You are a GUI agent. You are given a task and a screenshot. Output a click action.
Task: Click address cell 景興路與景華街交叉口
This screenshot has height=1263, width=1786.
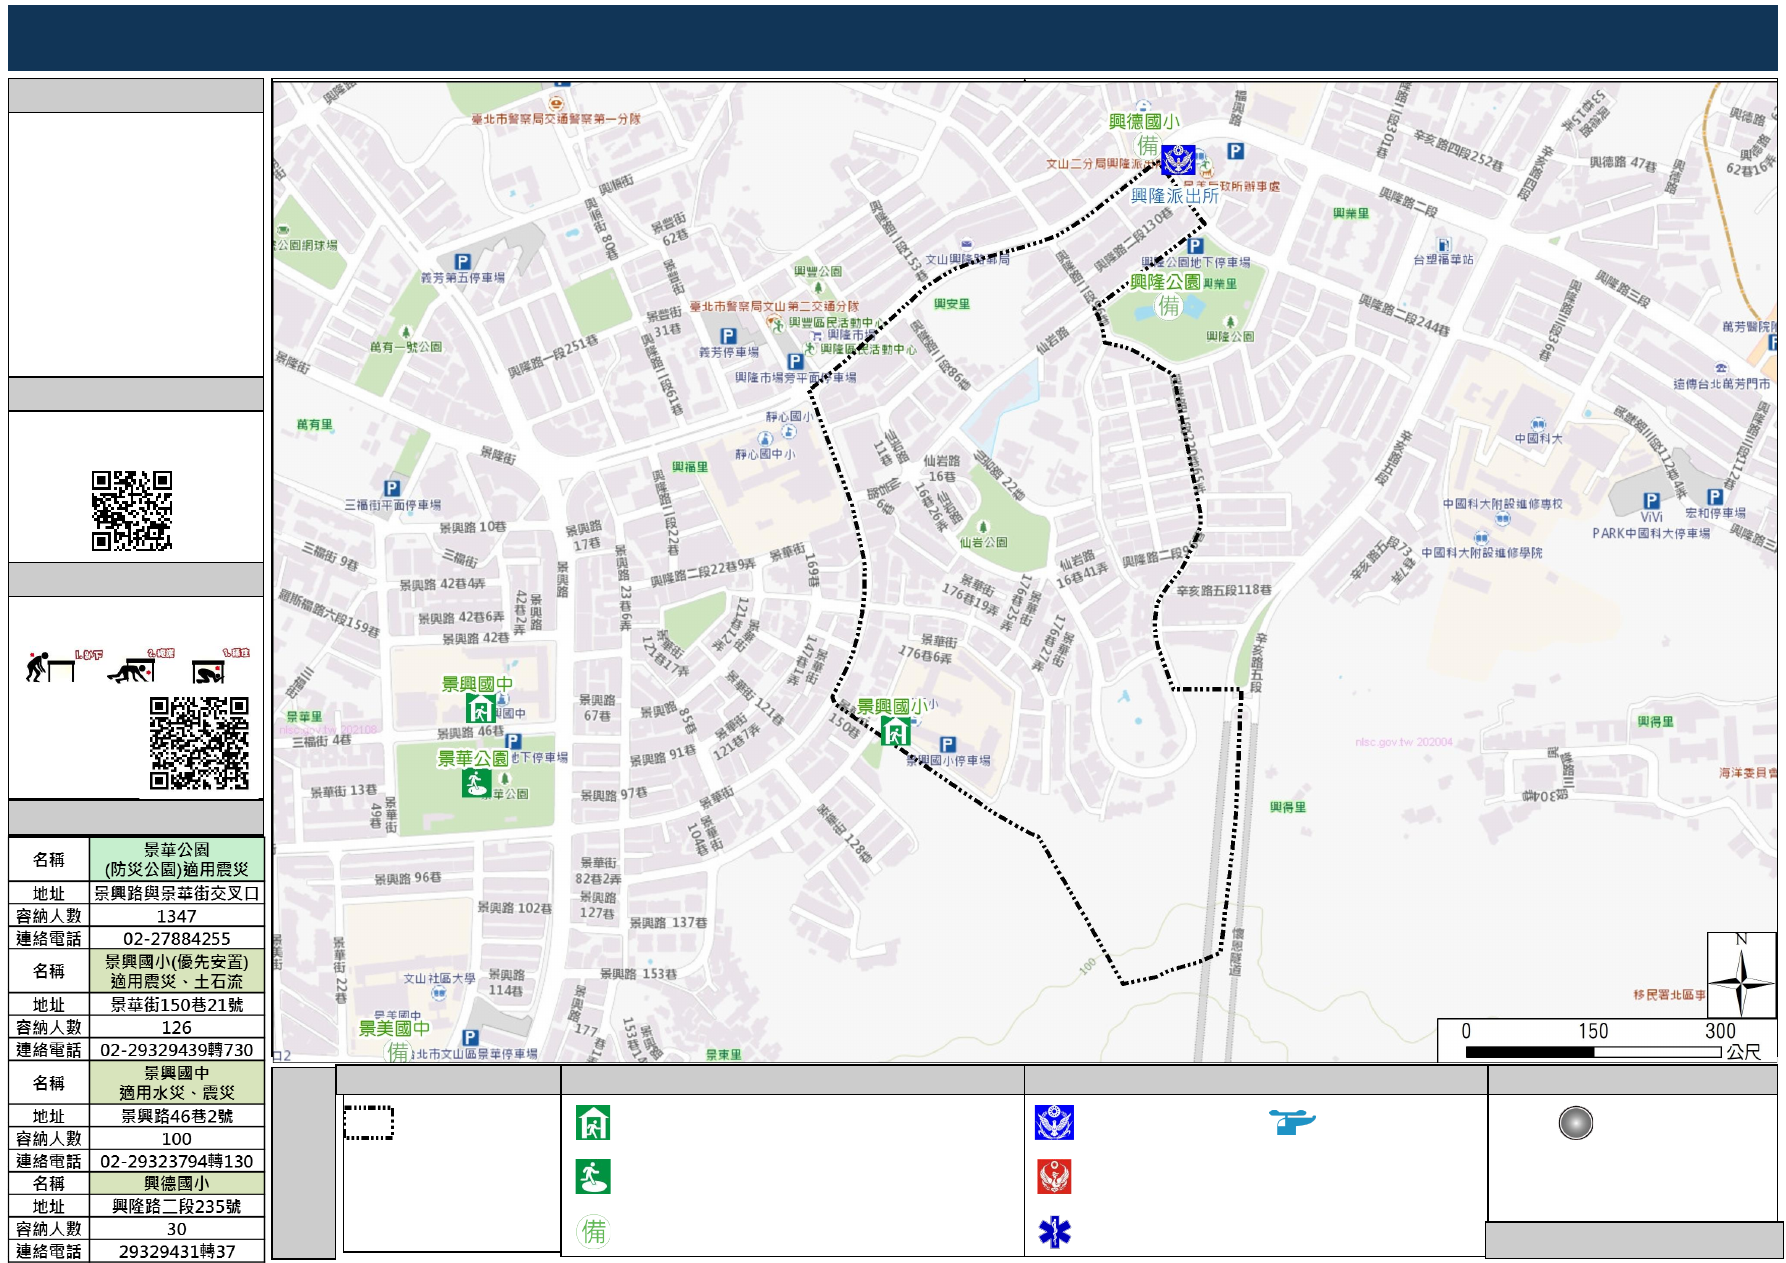pyautogui.click(x=177, y=893)
